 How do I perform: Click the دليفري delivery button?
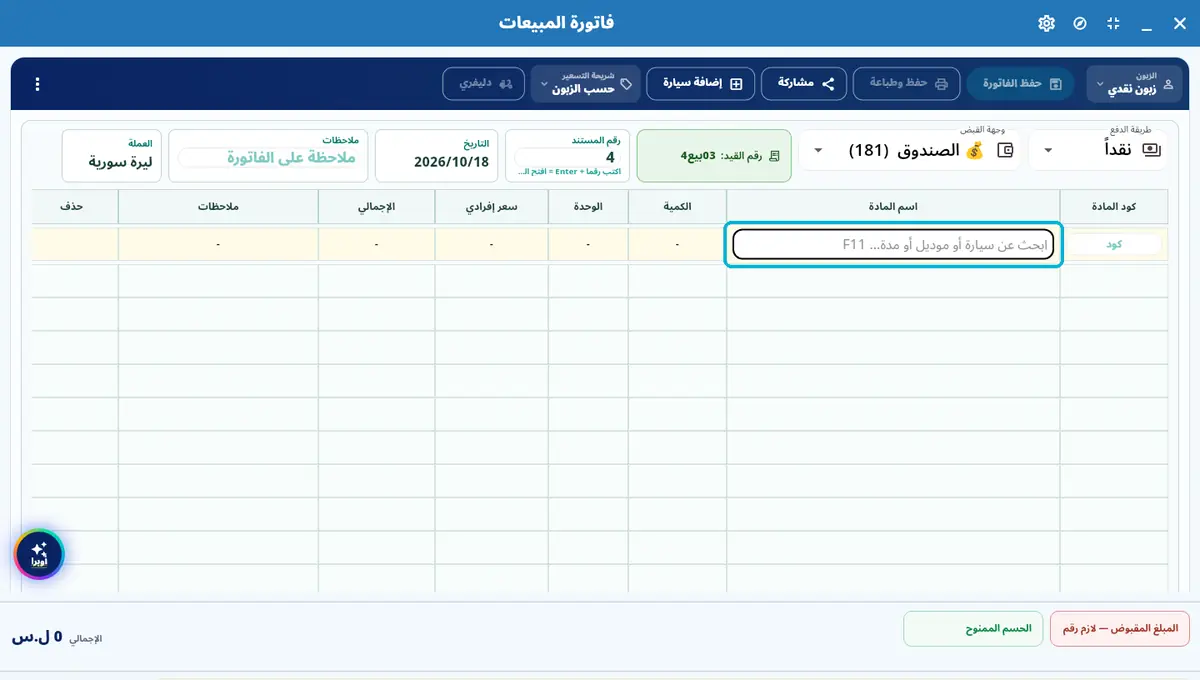click(x=484, y=84)
